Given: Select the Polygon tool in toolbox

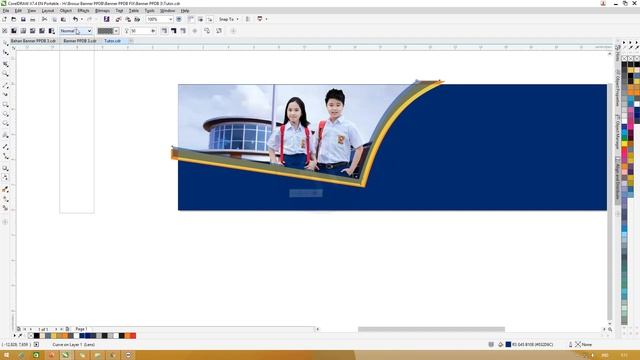Looking at the screenshot, I should (x=5, y=124).
